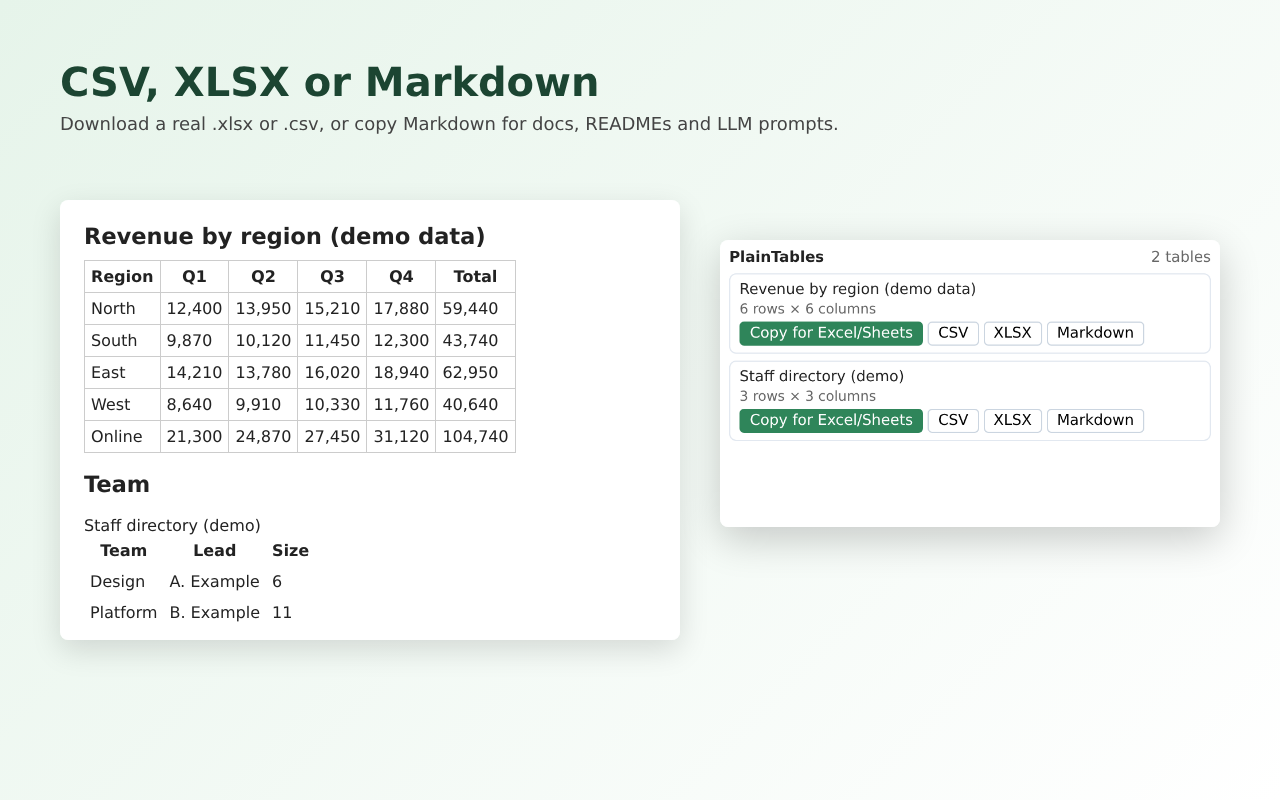Copy Staff directory table for Excel/Sheets
Viewport: 1280px width, 800px height.
pos(831,420)
